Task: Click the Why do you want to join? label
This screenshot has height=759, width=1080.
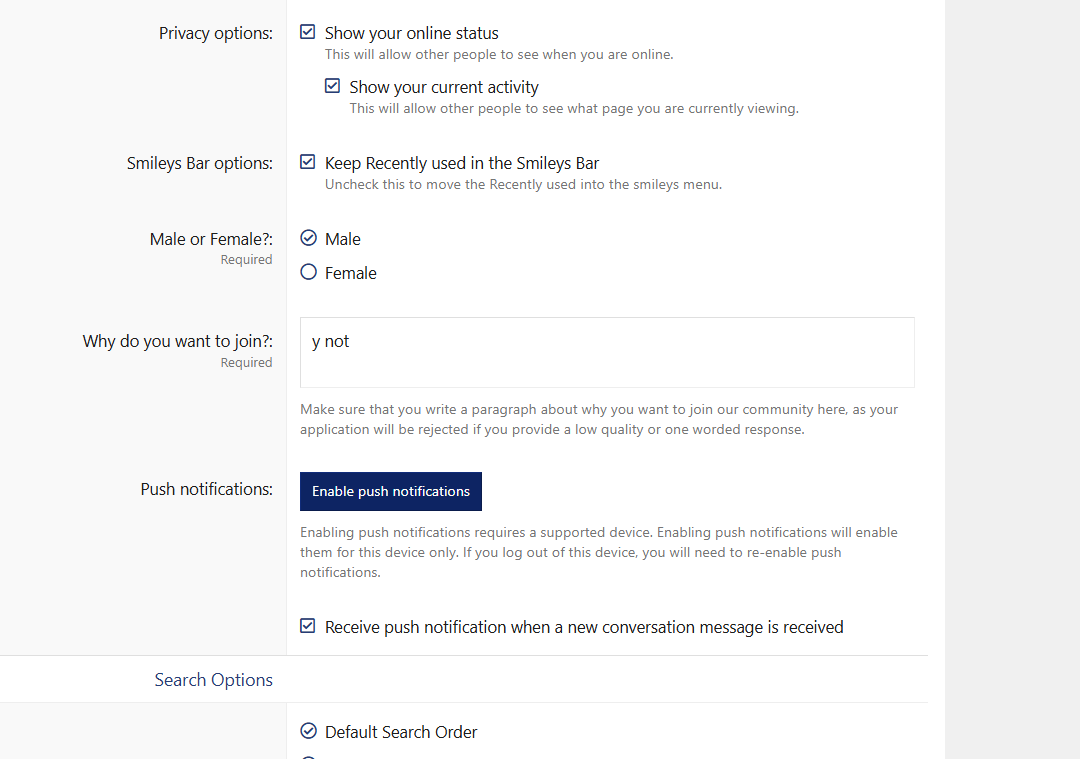Action: click(178, 341)
